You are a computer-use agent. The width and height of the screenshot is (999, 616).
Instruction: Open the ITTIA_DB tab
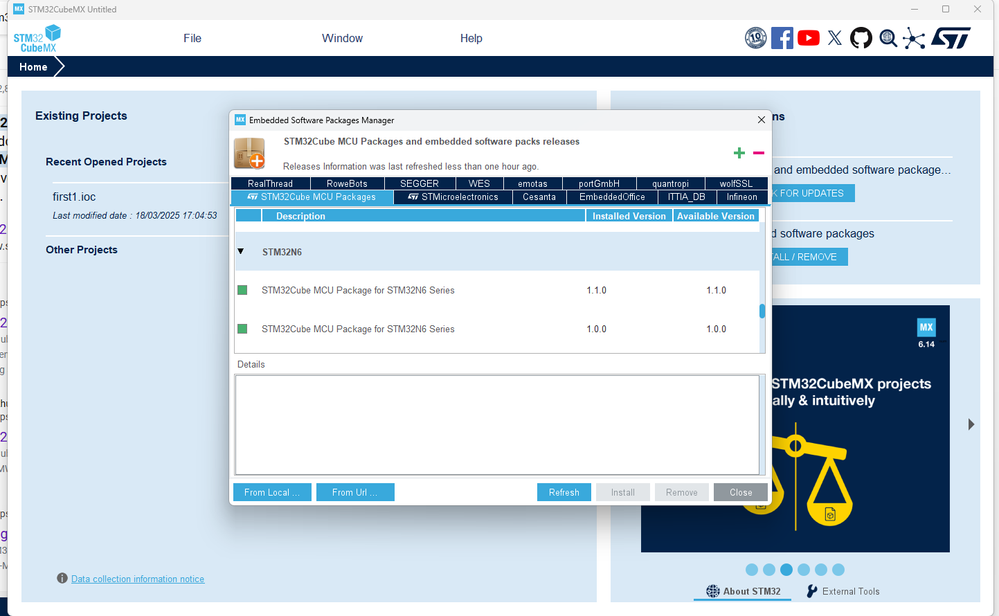coord(686,197)
